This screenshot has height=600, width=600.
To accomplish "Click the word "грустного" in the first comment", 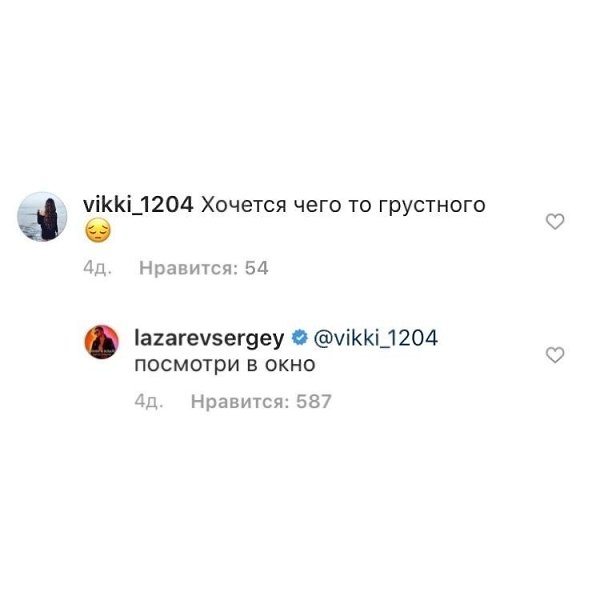I will click(x=432, y=207).
